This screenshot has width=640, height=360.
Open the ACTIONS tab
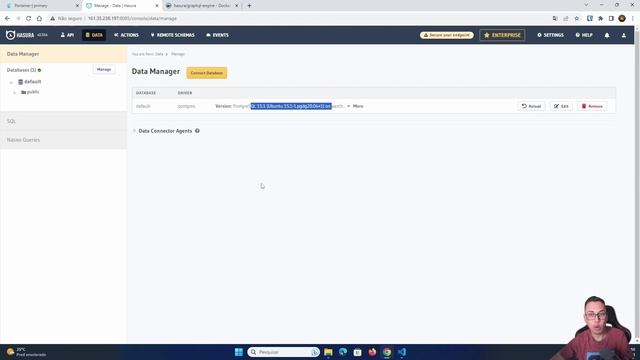pyautogui.click(x=127, y=35)
